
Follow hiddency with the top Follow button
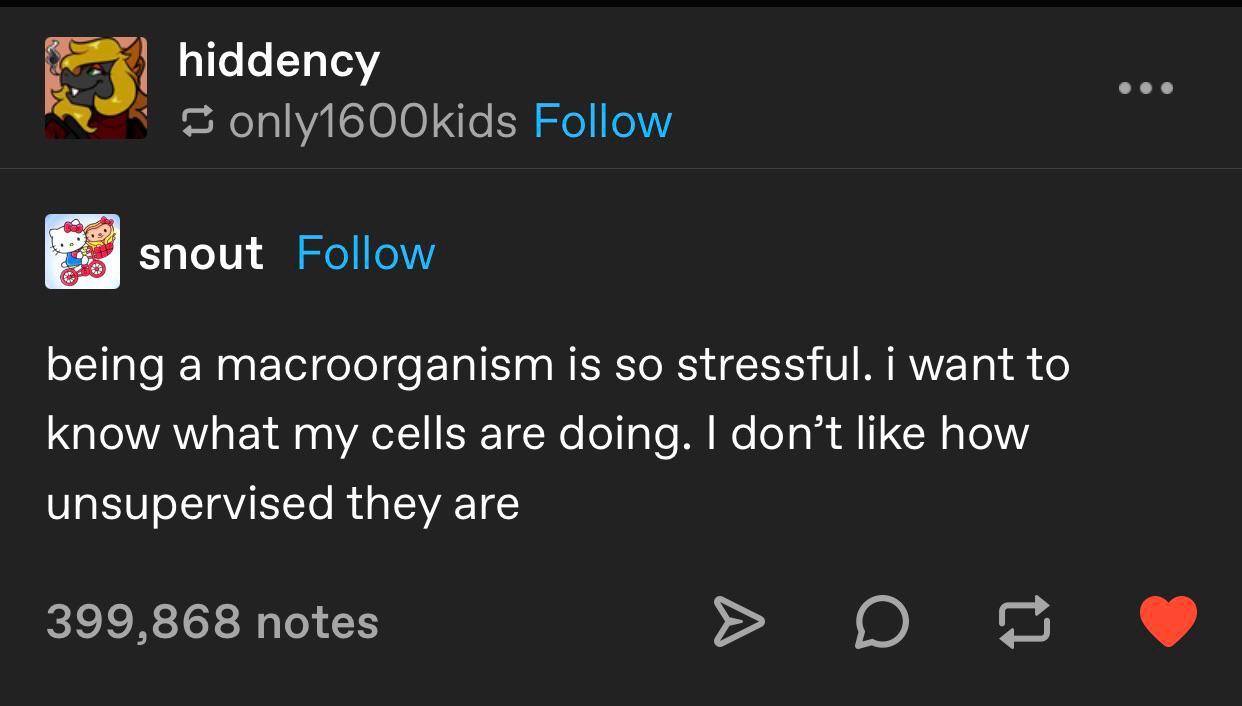coord(602,121)
